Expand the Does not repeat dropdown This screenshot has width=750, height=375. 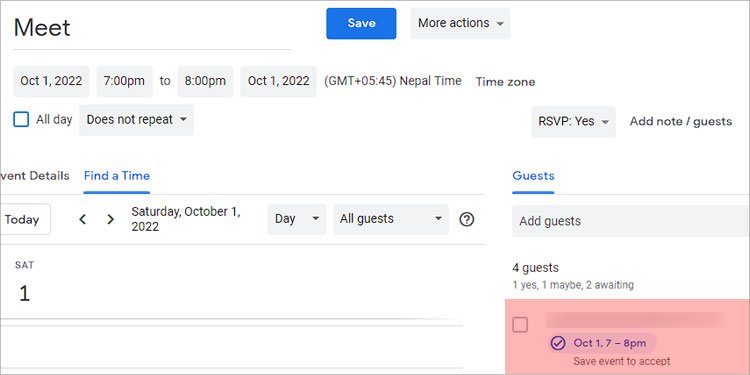click(x=136, y=120)
